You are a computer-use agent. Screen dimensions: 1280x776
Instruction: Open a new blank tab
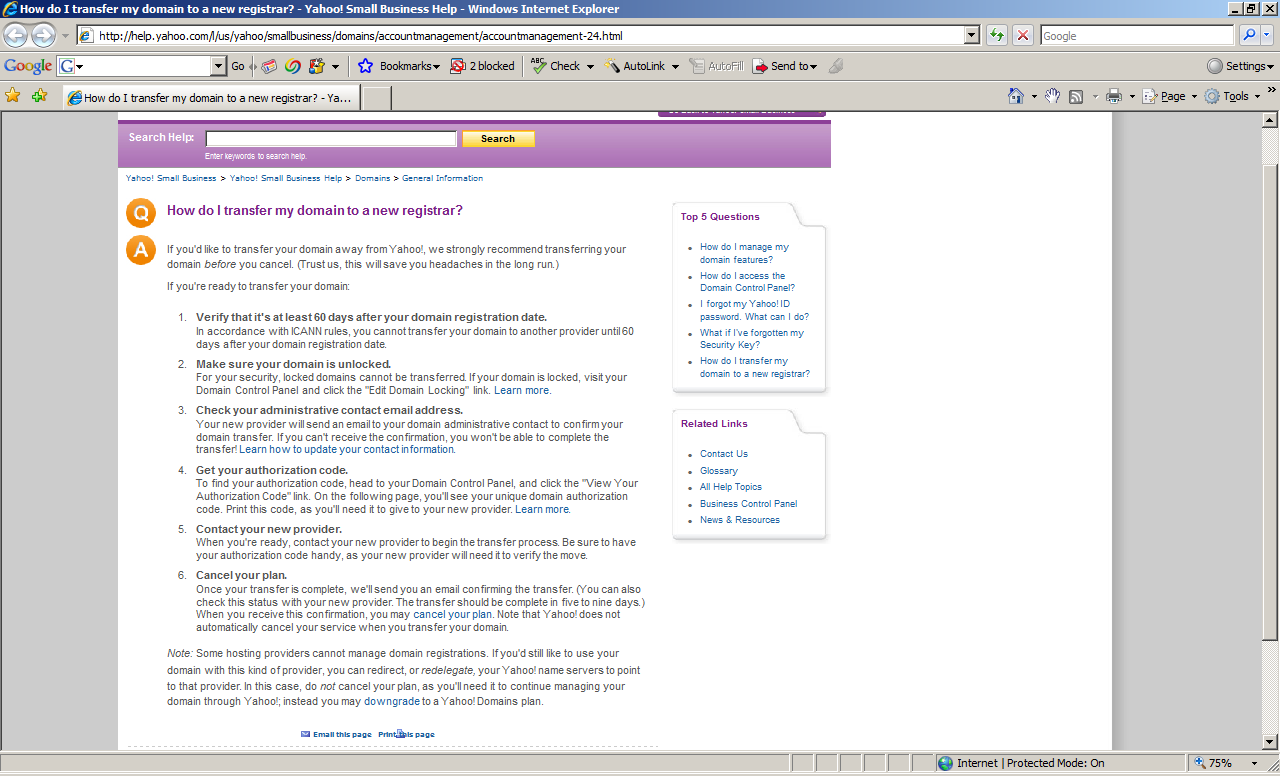pos(376,98)
